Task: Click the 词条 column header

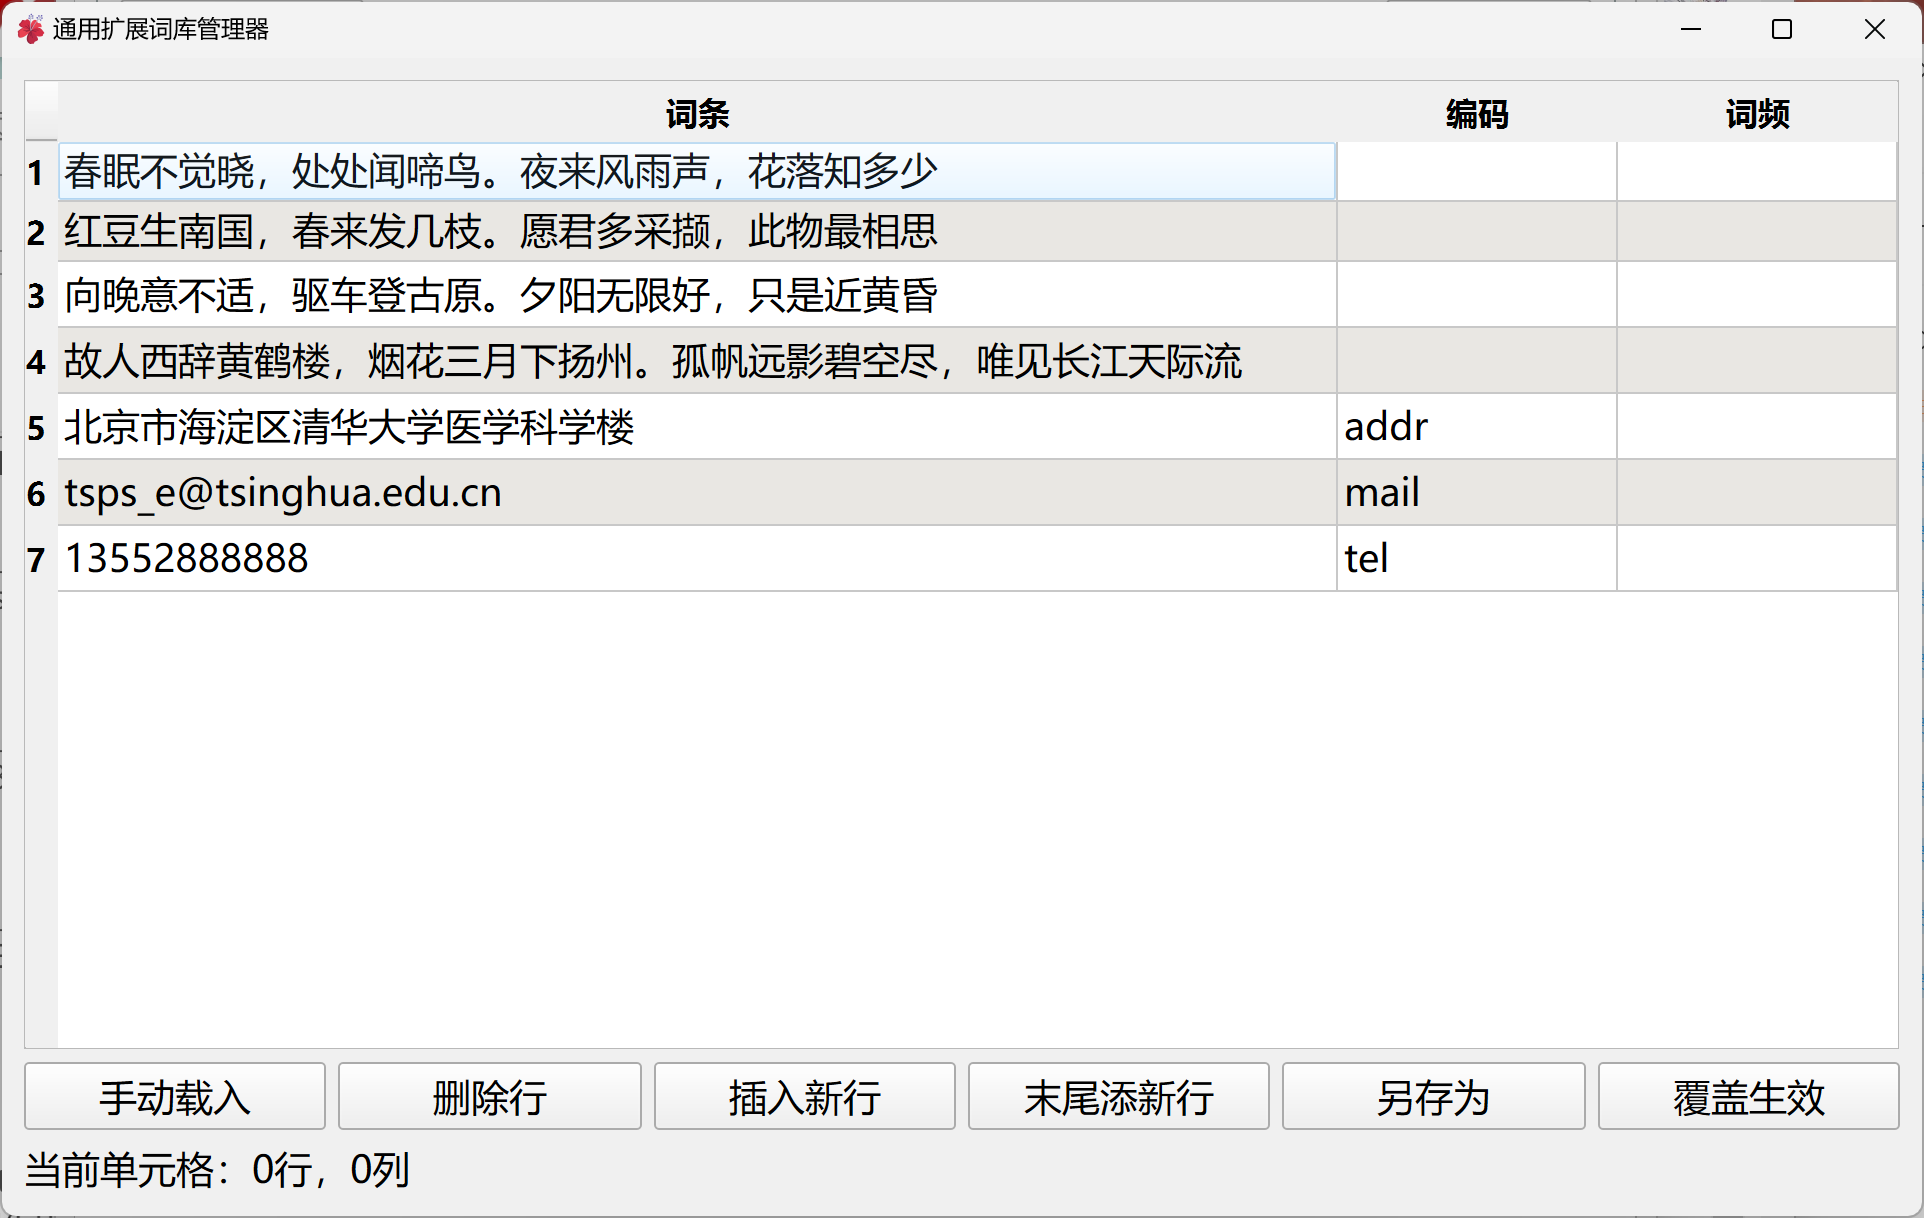Action: (697, 113)
